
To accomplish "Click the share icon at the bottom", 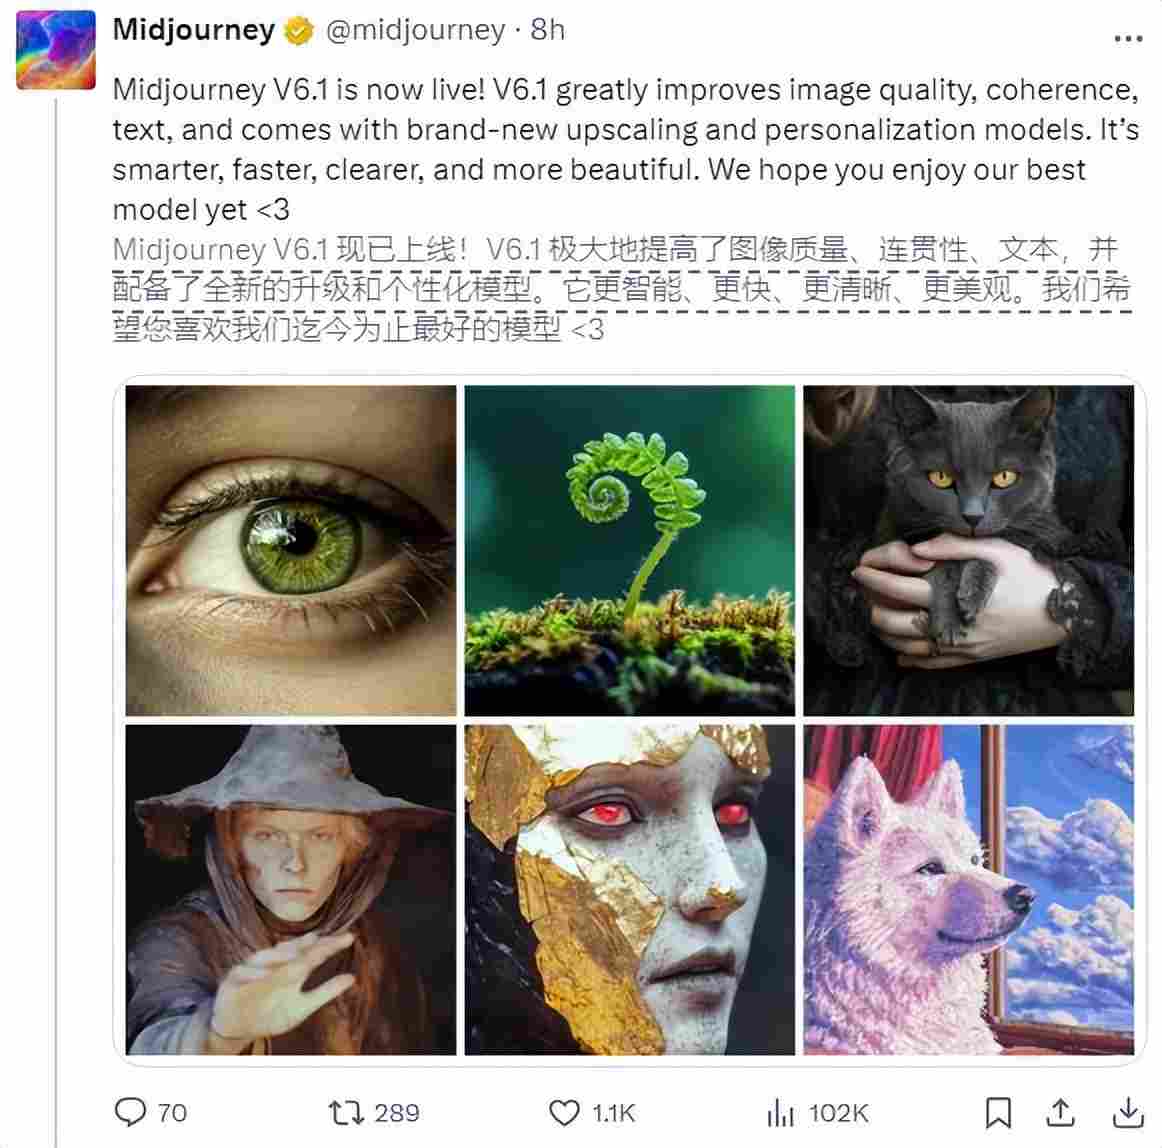I will [1062, 1111].
